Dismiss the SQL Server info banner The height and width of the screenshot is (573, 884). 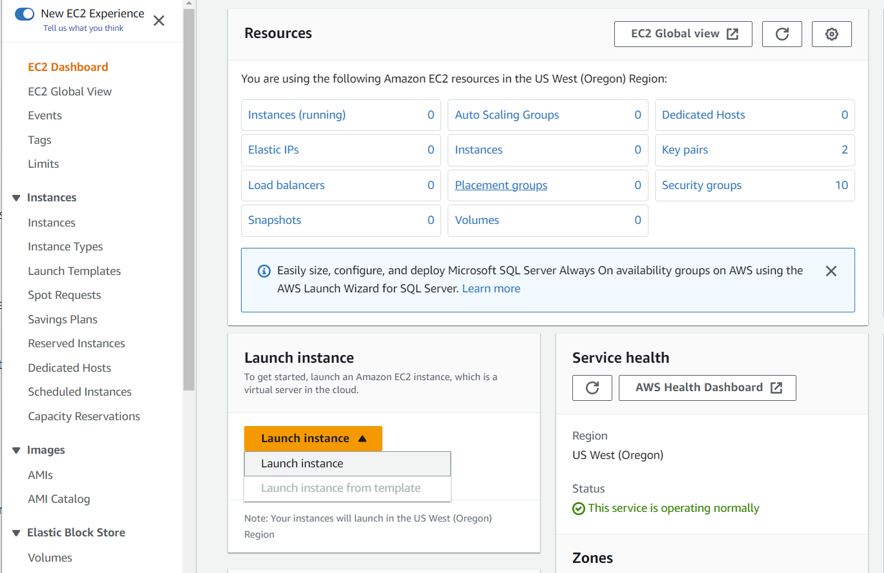click(831, 271)
